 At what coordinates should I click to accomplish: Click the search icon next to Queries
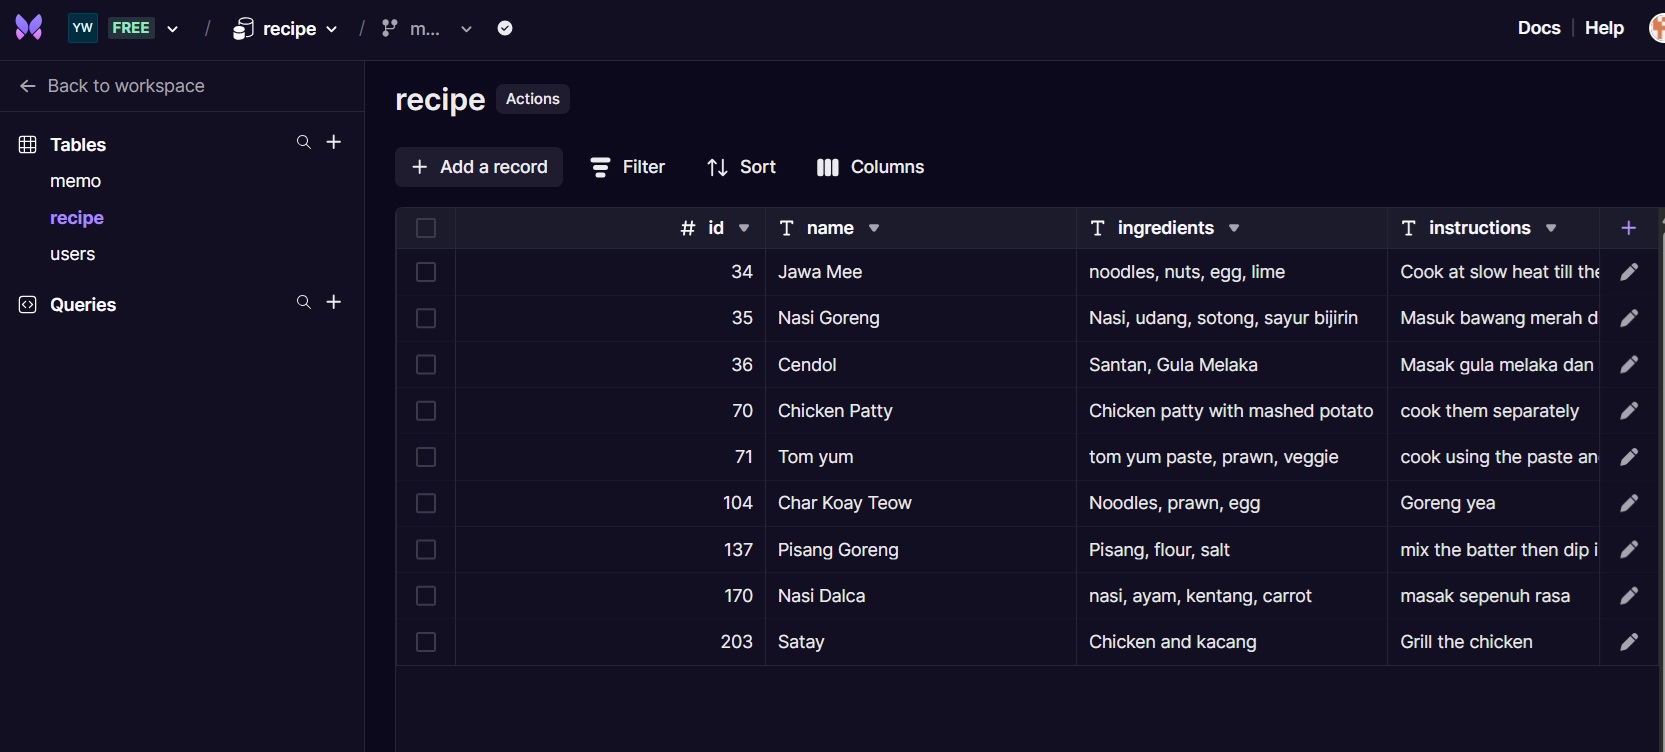pyautogui.click(x=303, y=303)
